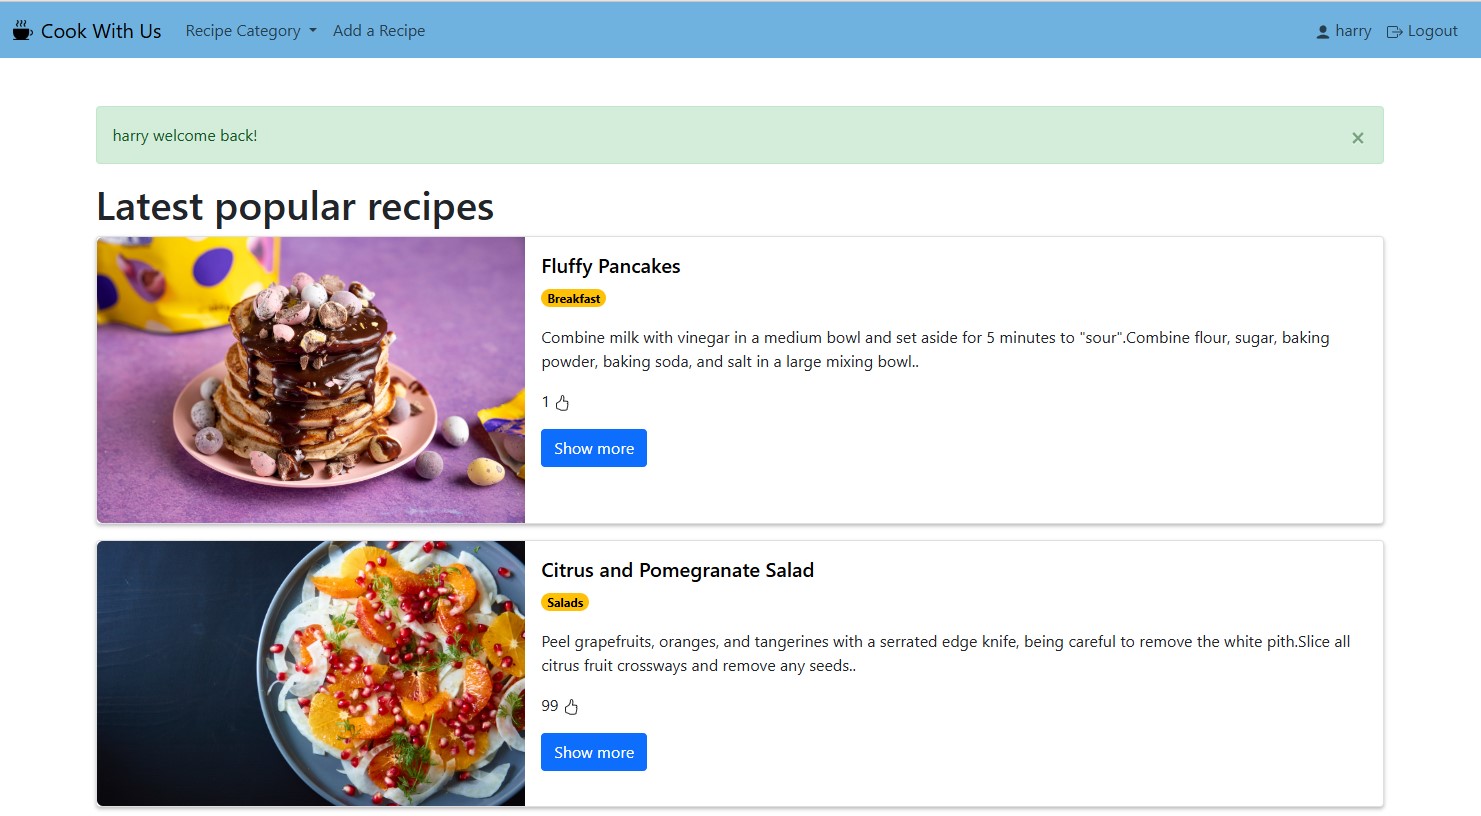The width and height of the screenshot is (1481, 816).
Task: Click the Fluffy Pancakes recipe title
Action: 611,266
